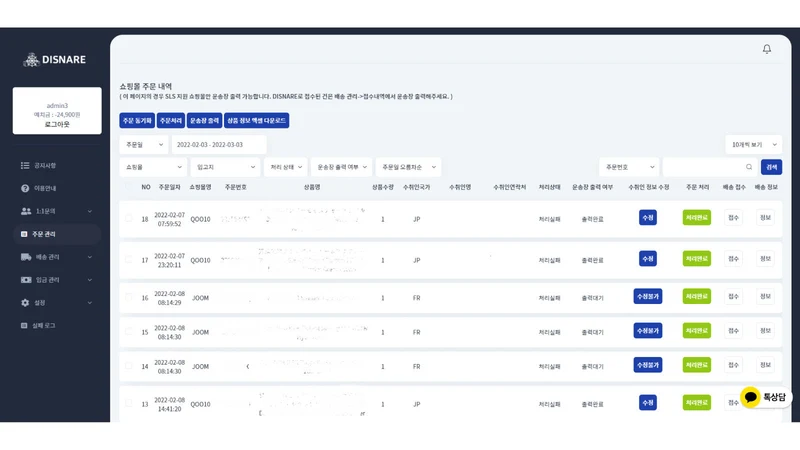Image resolution: width=800 pixels, height=450 pixels.
Task: Expand the 설정 chevron
Action: (90, 303)
